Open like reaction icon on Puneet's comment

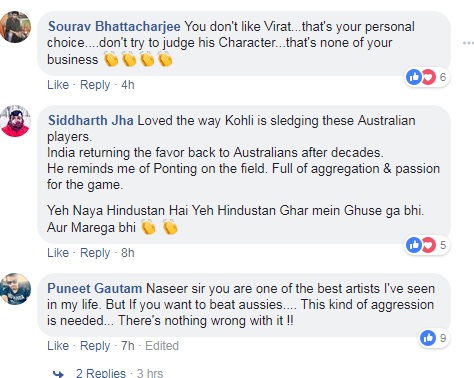(x=428, y=338)
